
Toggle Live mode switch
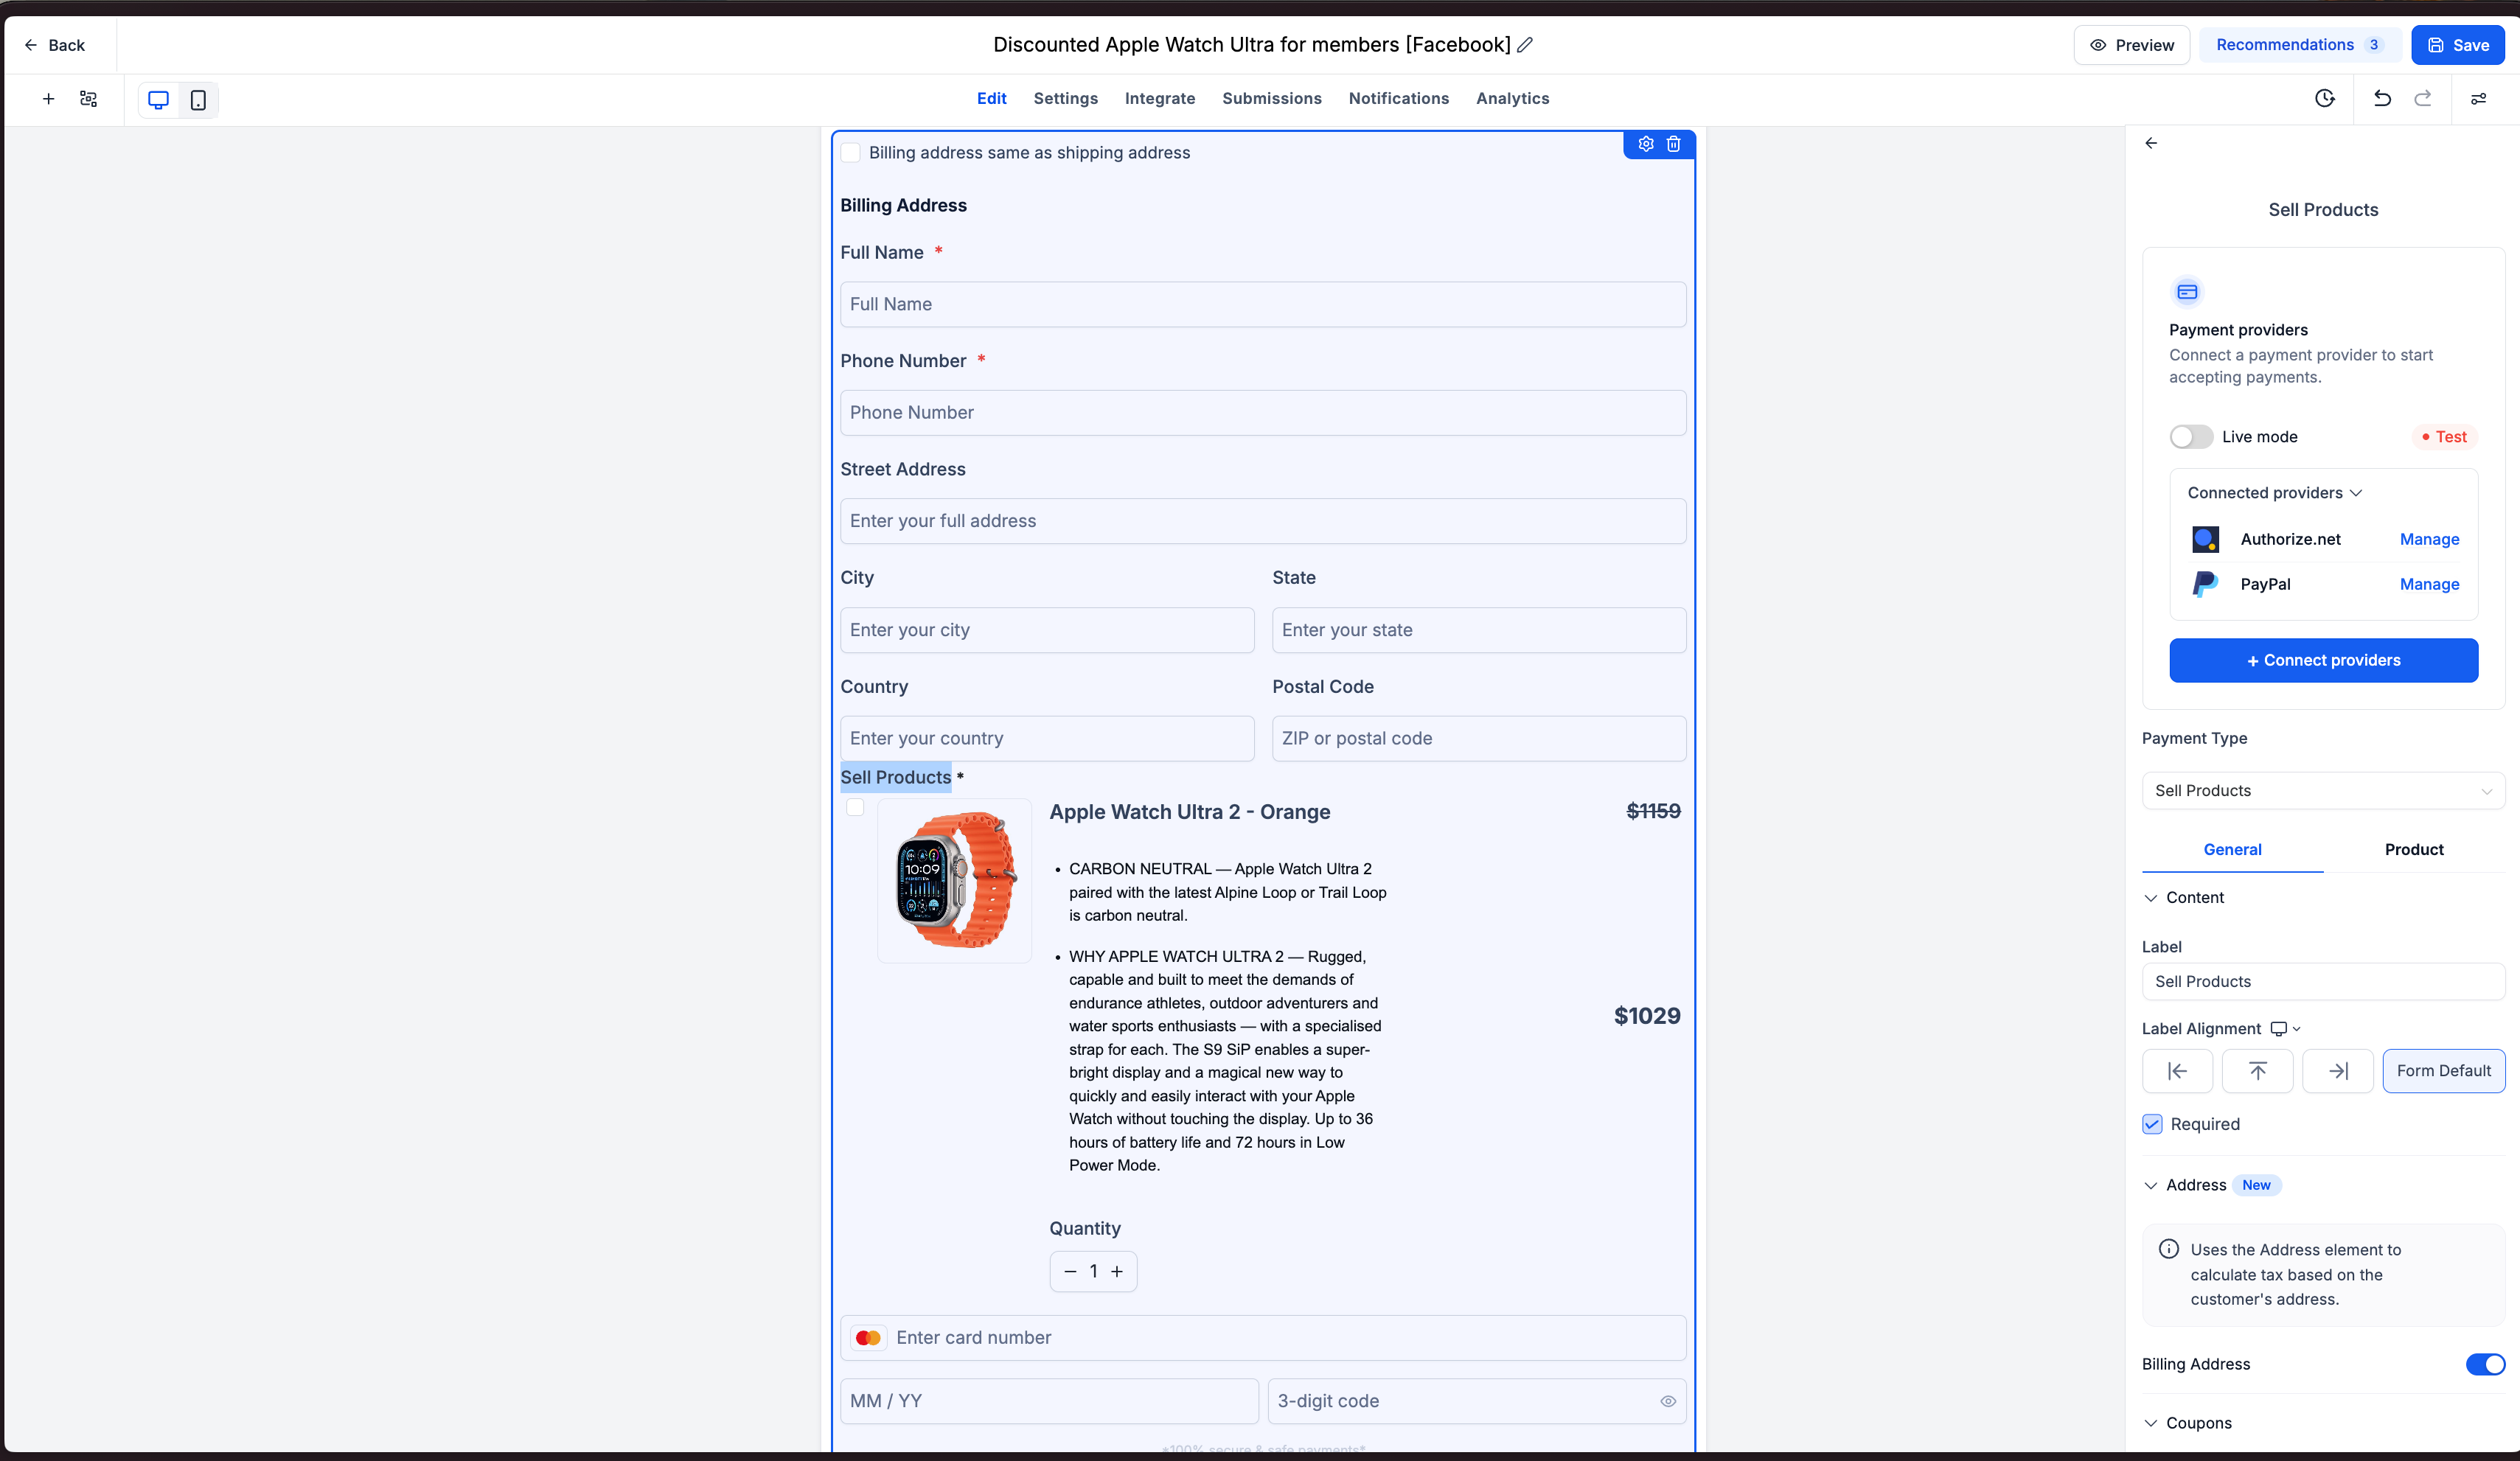coord(2190,437)
